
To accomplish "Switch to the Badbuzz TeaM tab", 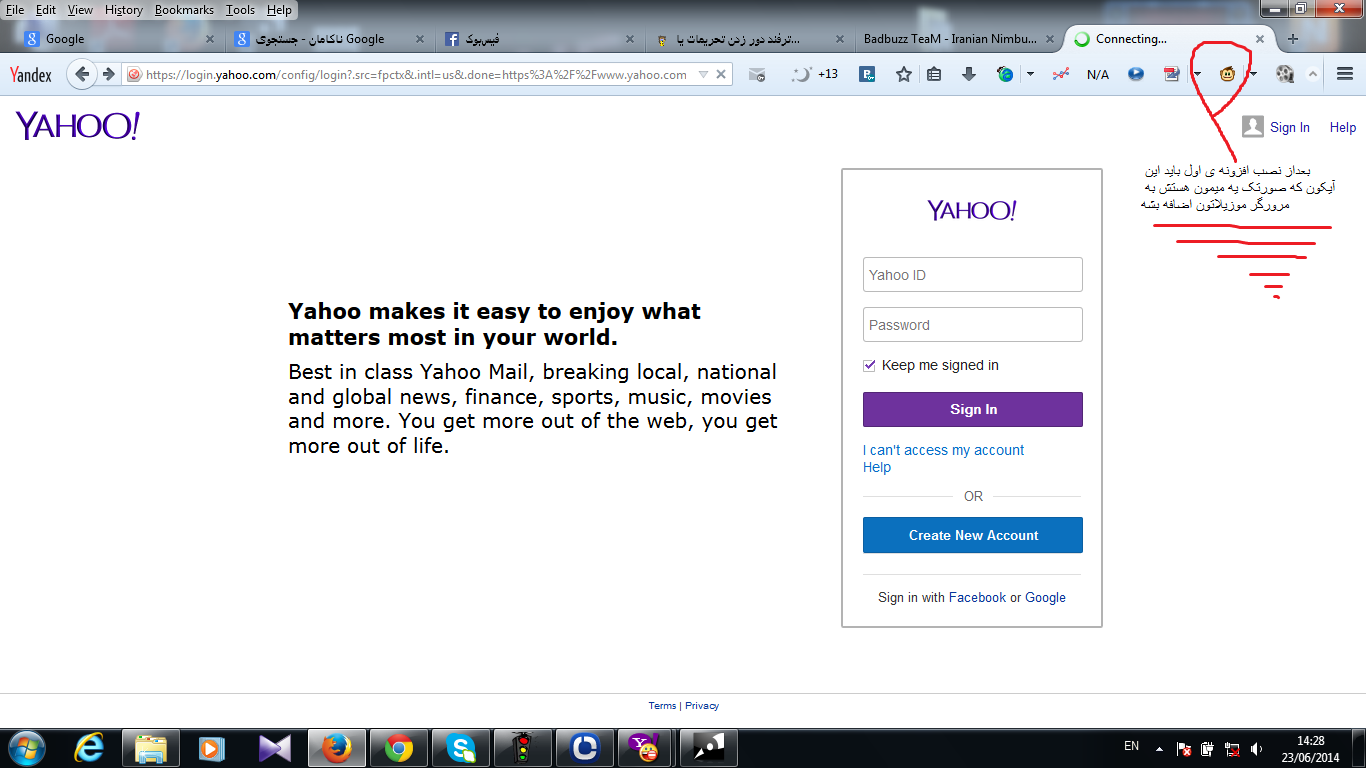I will [959, 39].
